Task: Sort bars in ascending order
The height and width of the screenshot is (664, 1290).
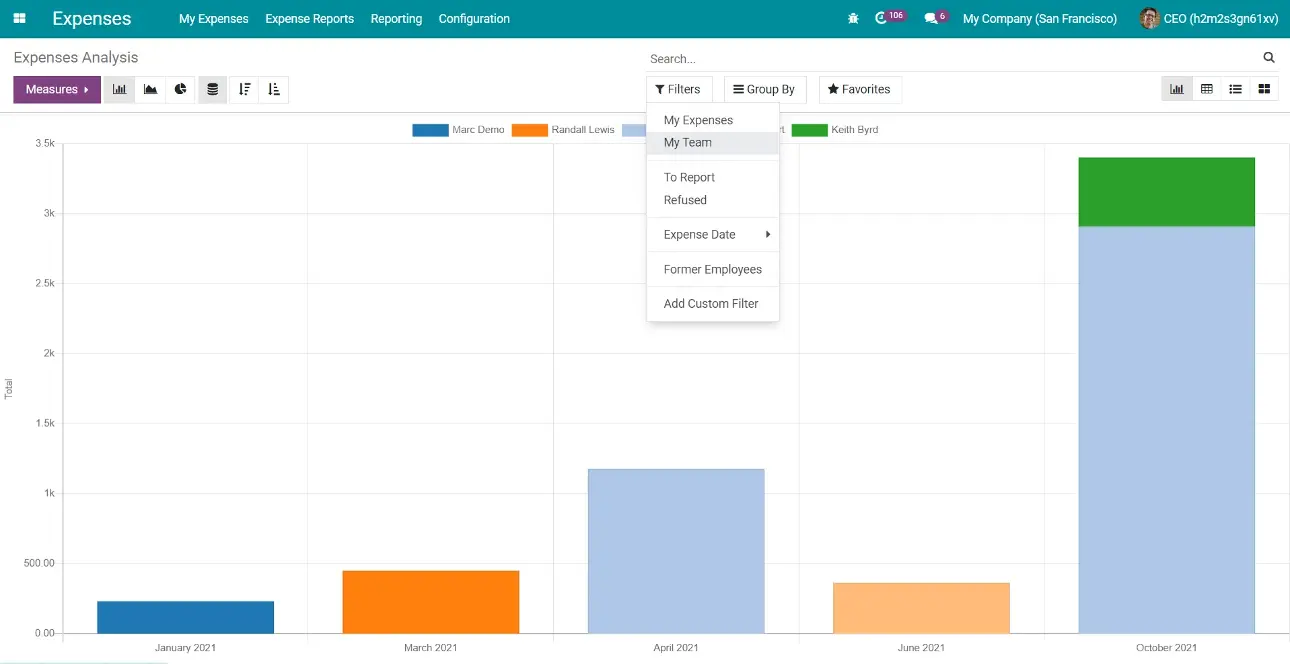Action: pos(274,89)
